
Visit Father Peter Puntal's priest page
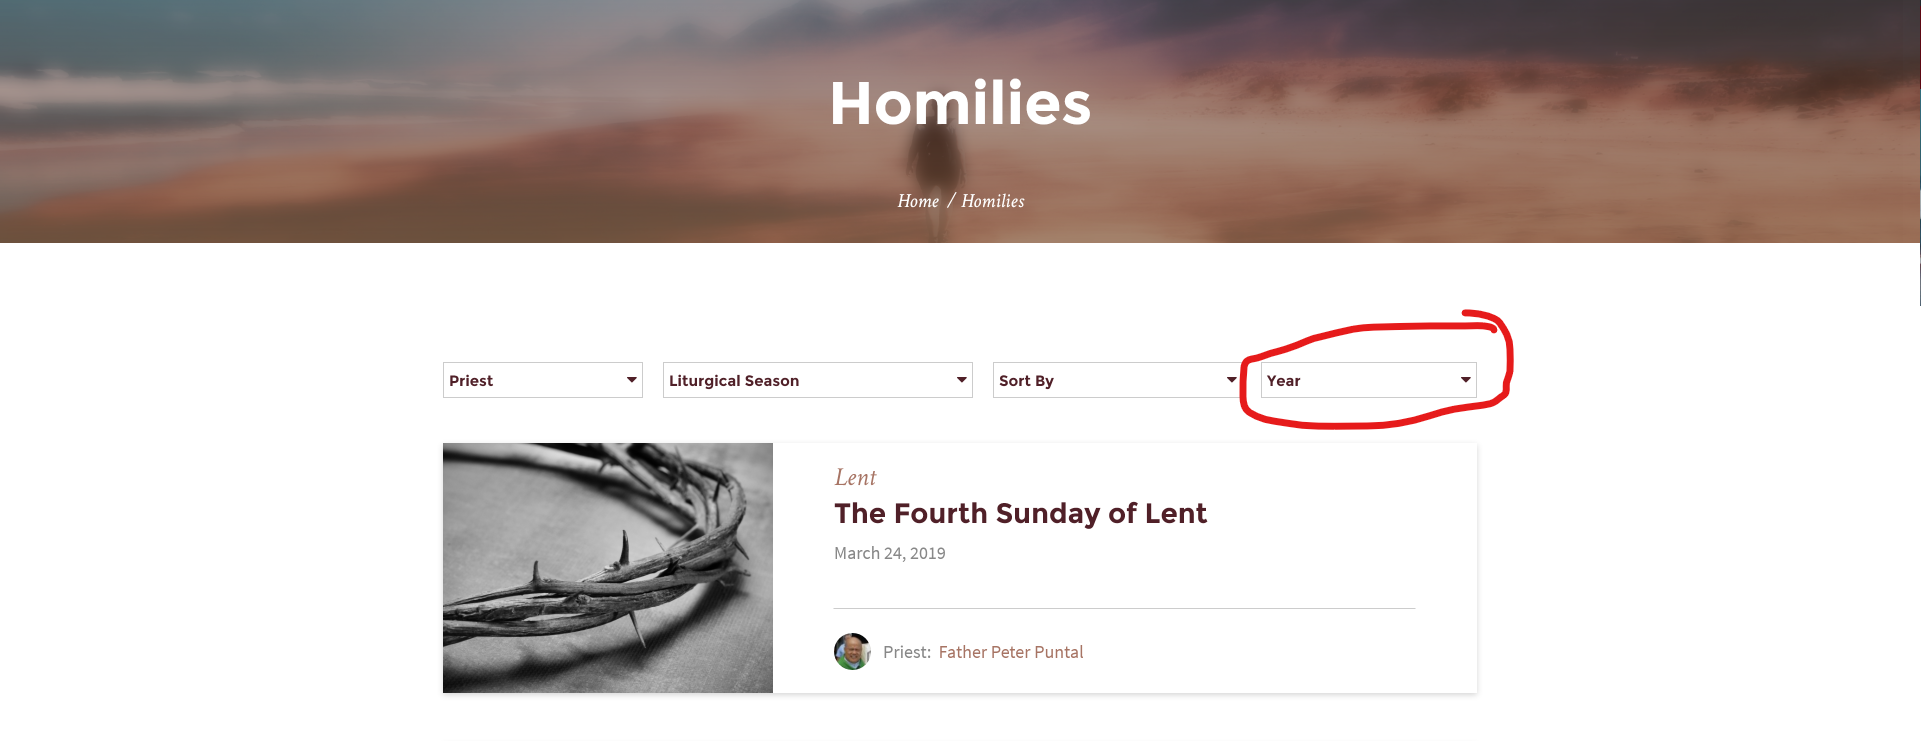(1010, 652)
